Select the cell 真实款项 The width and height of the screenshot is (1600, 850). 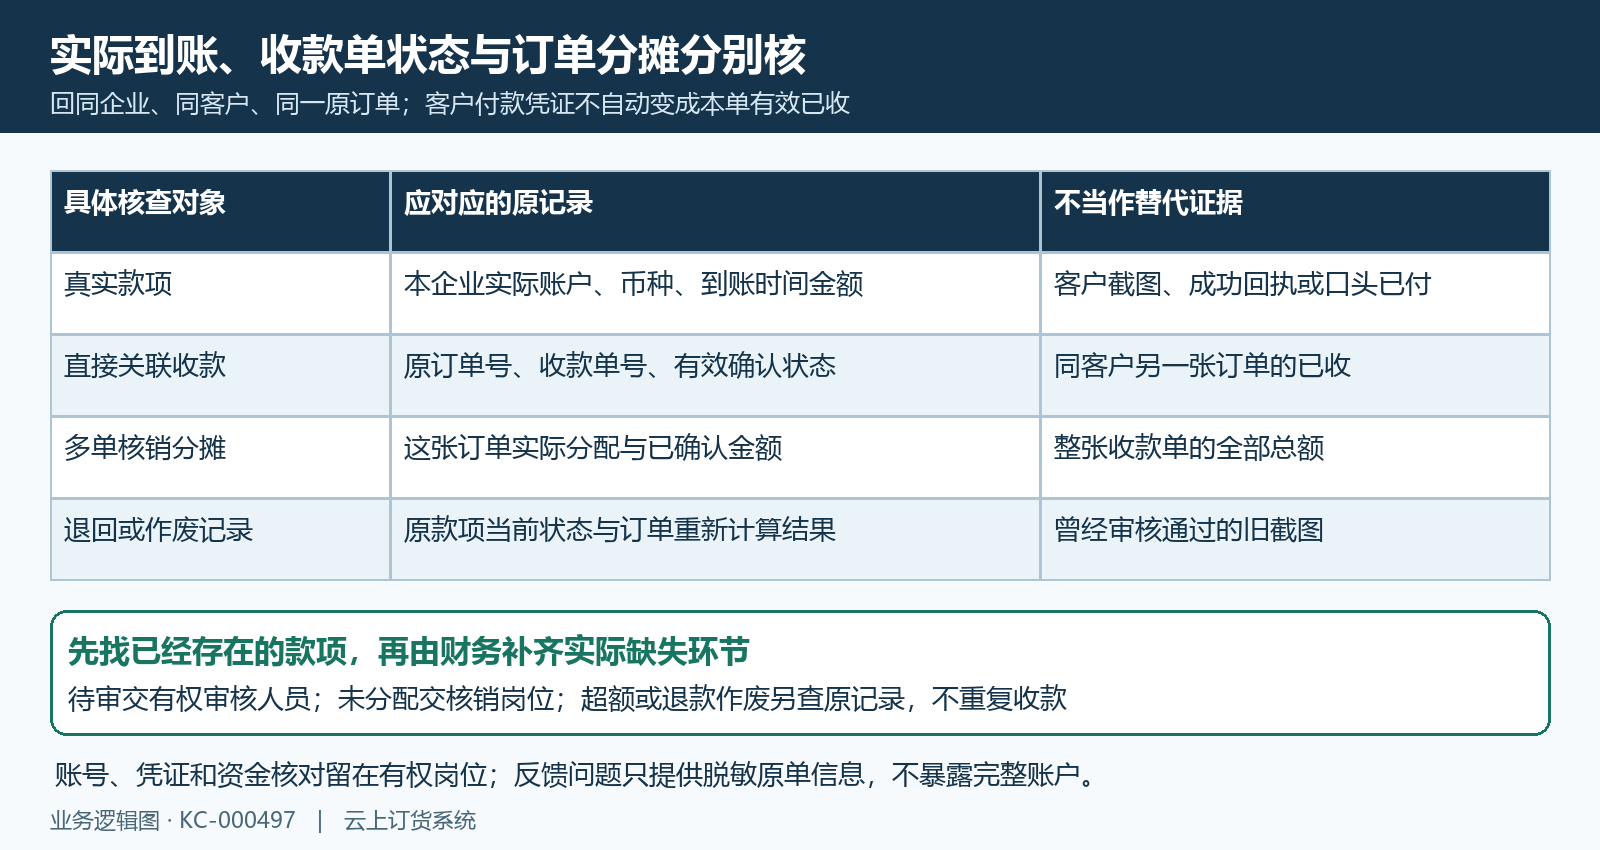220,294
